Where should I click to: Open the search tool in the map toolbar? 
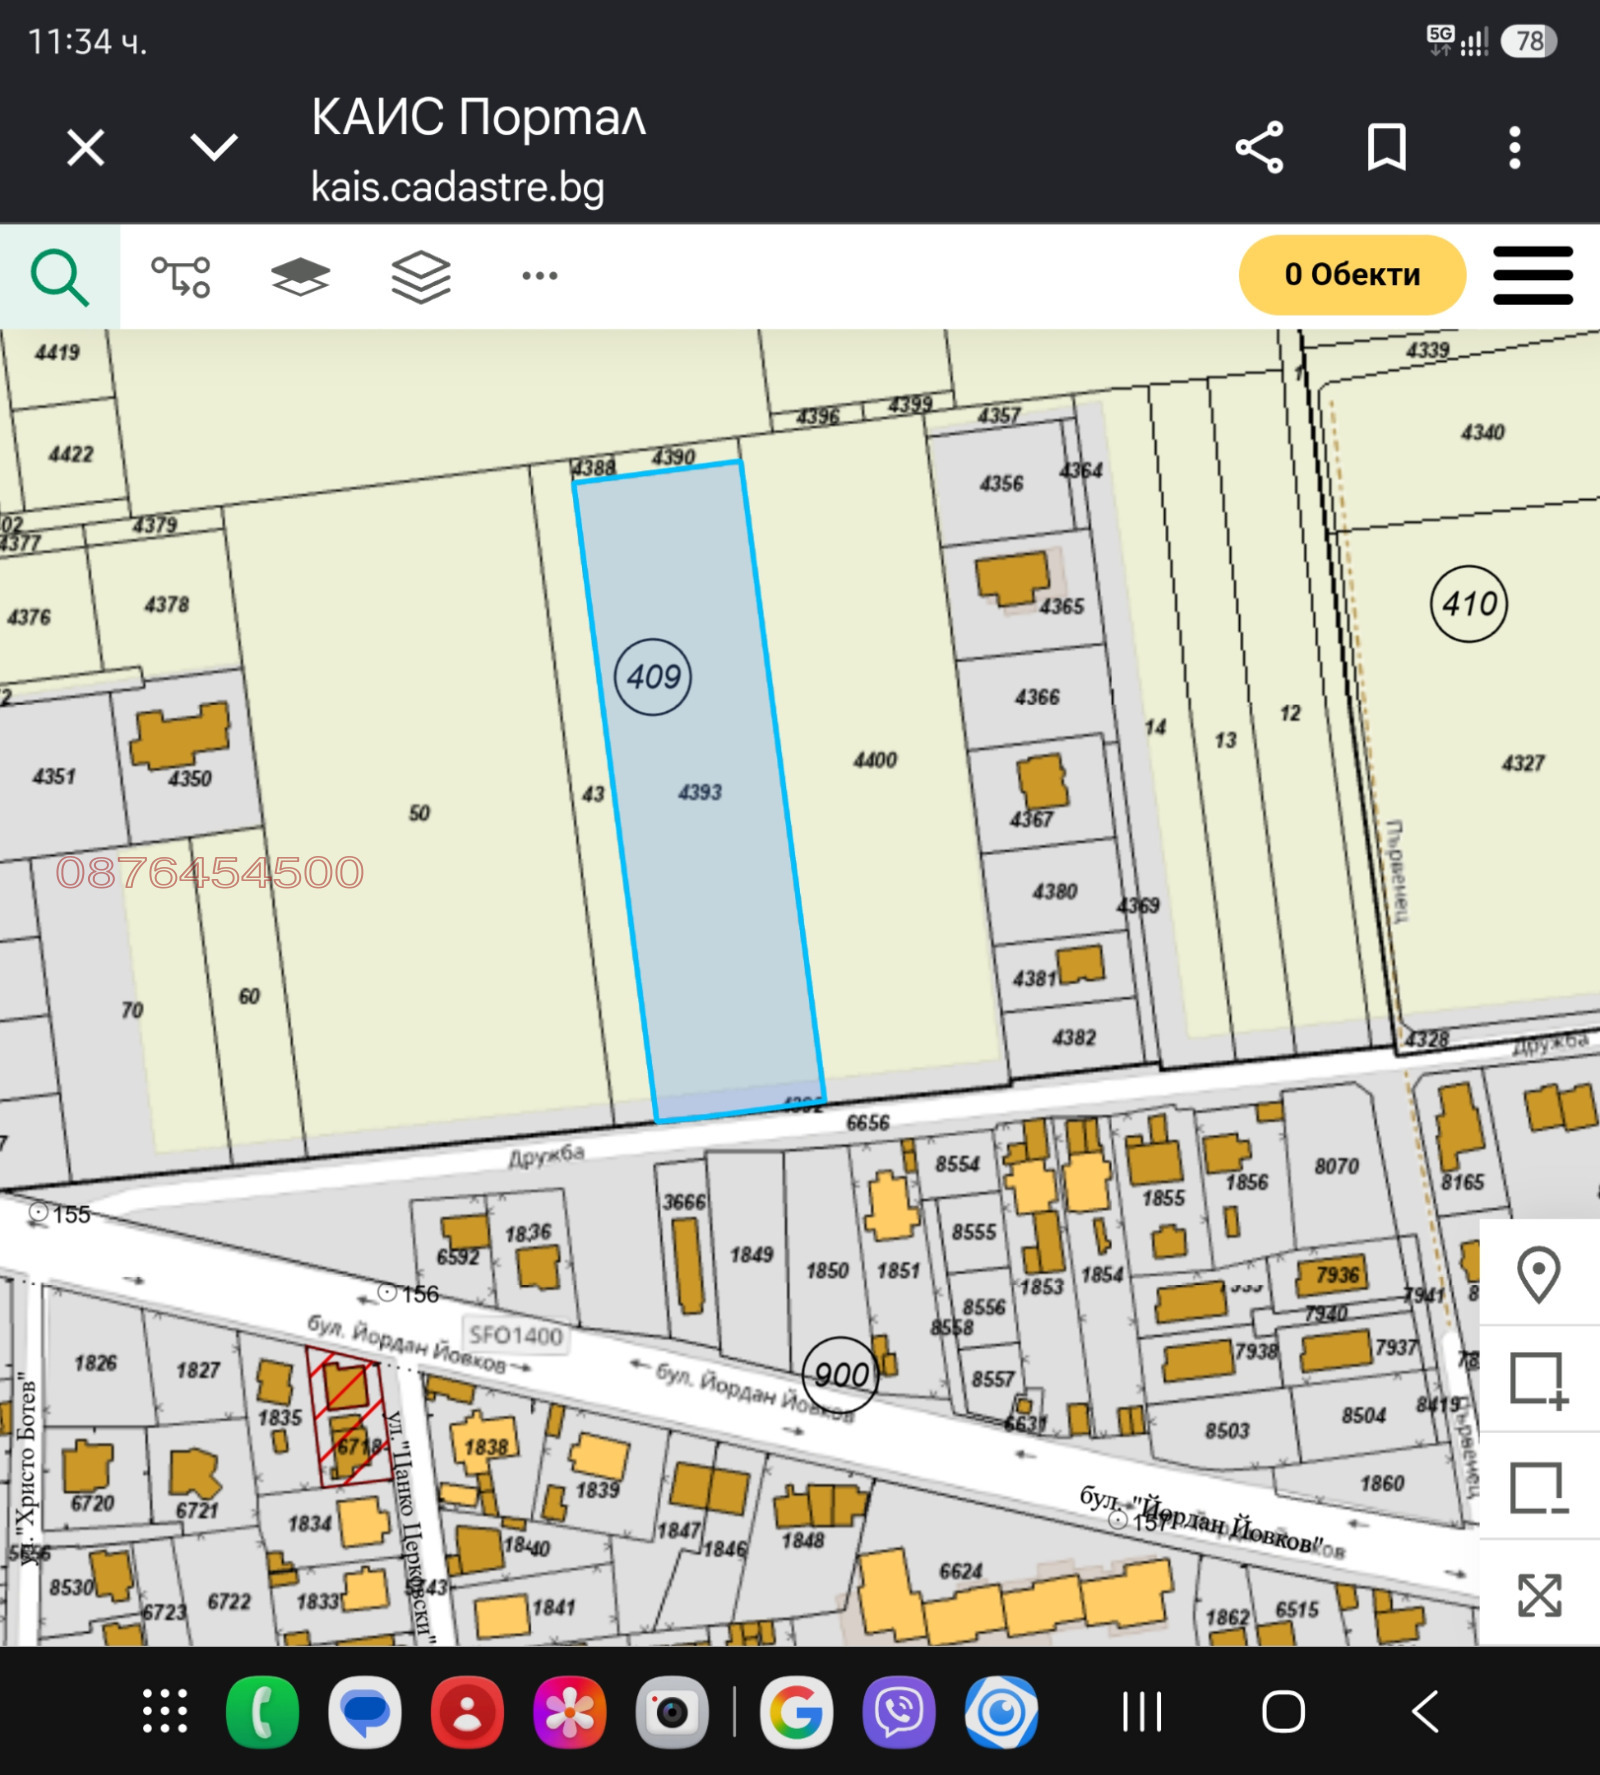tap(60, 277)
